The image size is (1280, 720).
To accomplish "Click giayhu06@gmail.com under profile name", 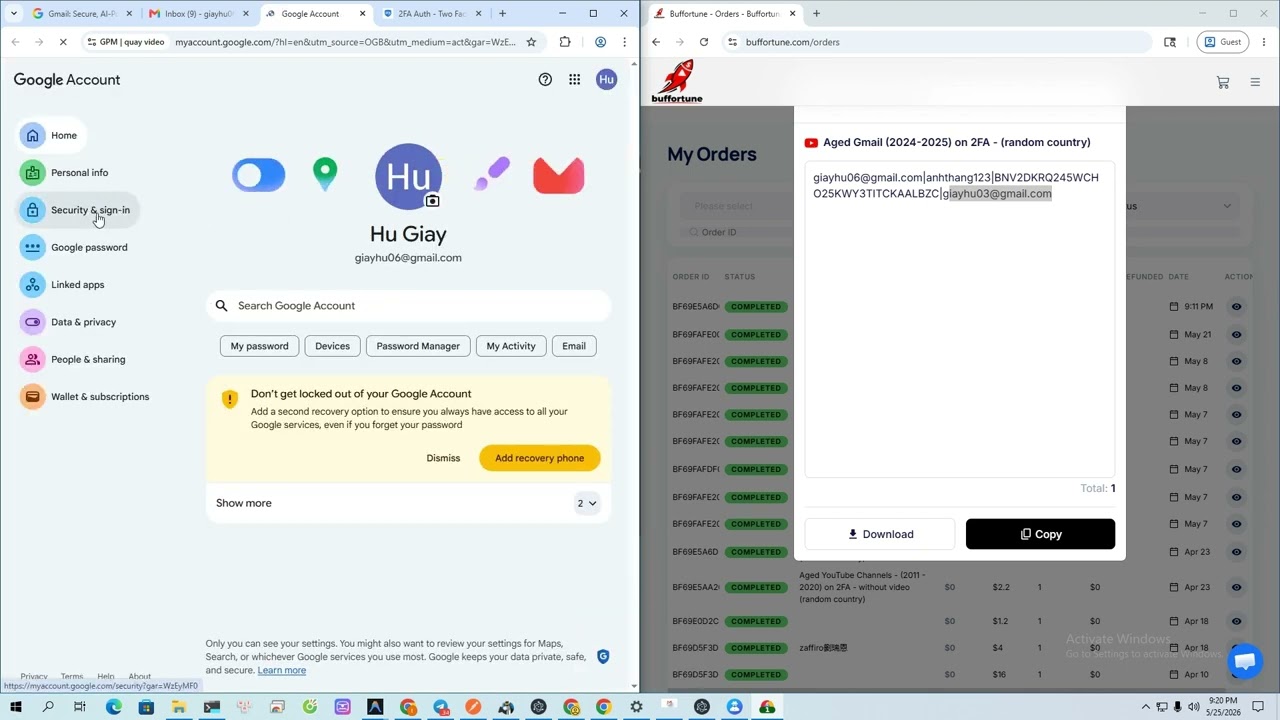I will click(408, 258).
